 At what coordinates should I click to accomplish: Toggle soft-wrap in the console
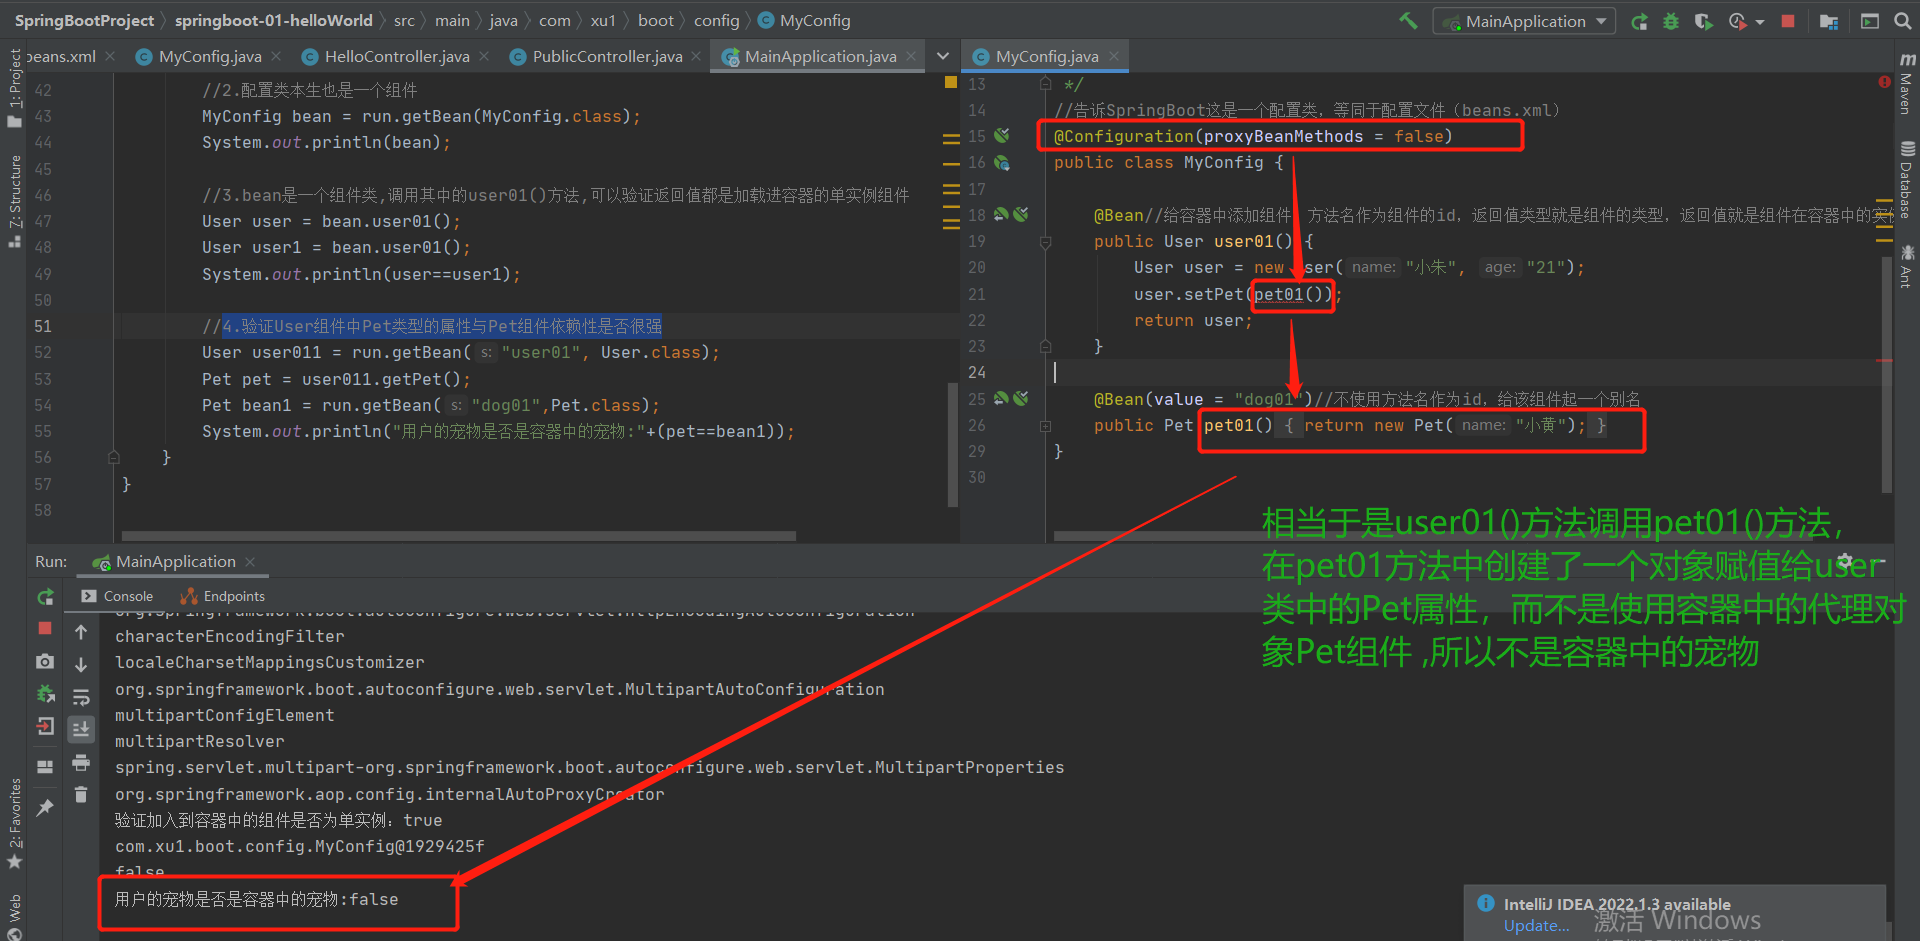[x=81, y=697]
